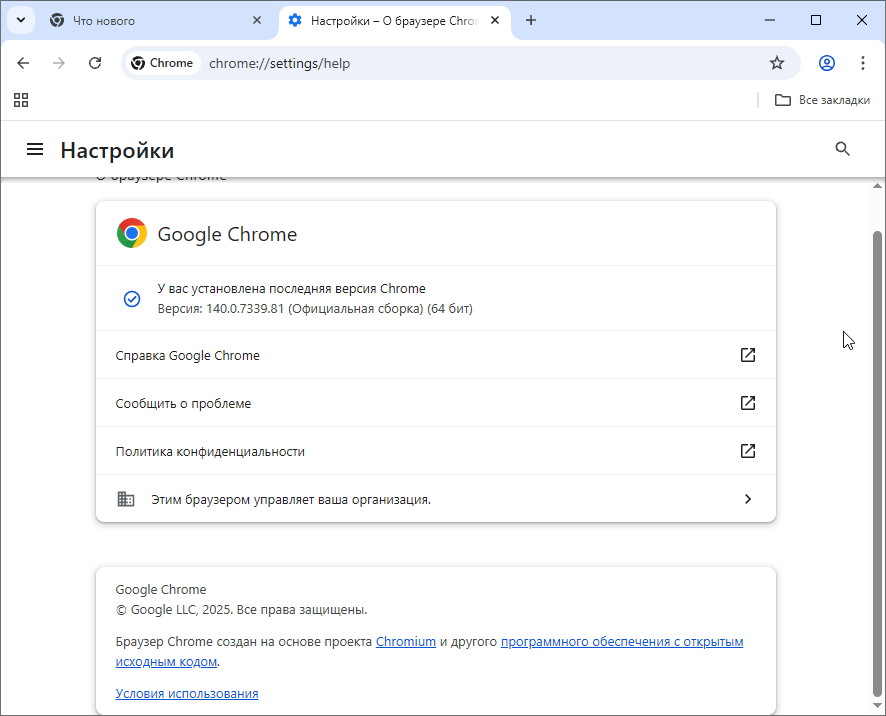The image size is (886, 716).
Task: Open Условия использования link
Action: pos(187,694)
